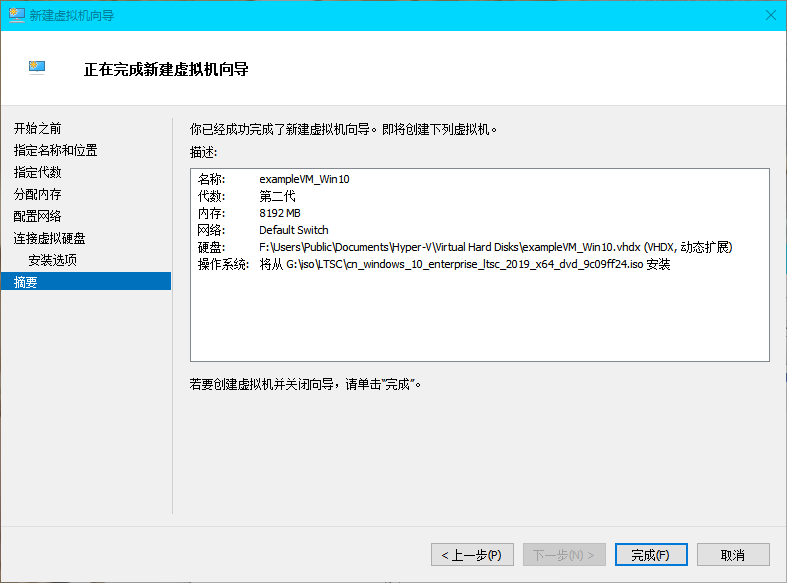Open the 连接虚拟硬盘 step

click(49, 238)
